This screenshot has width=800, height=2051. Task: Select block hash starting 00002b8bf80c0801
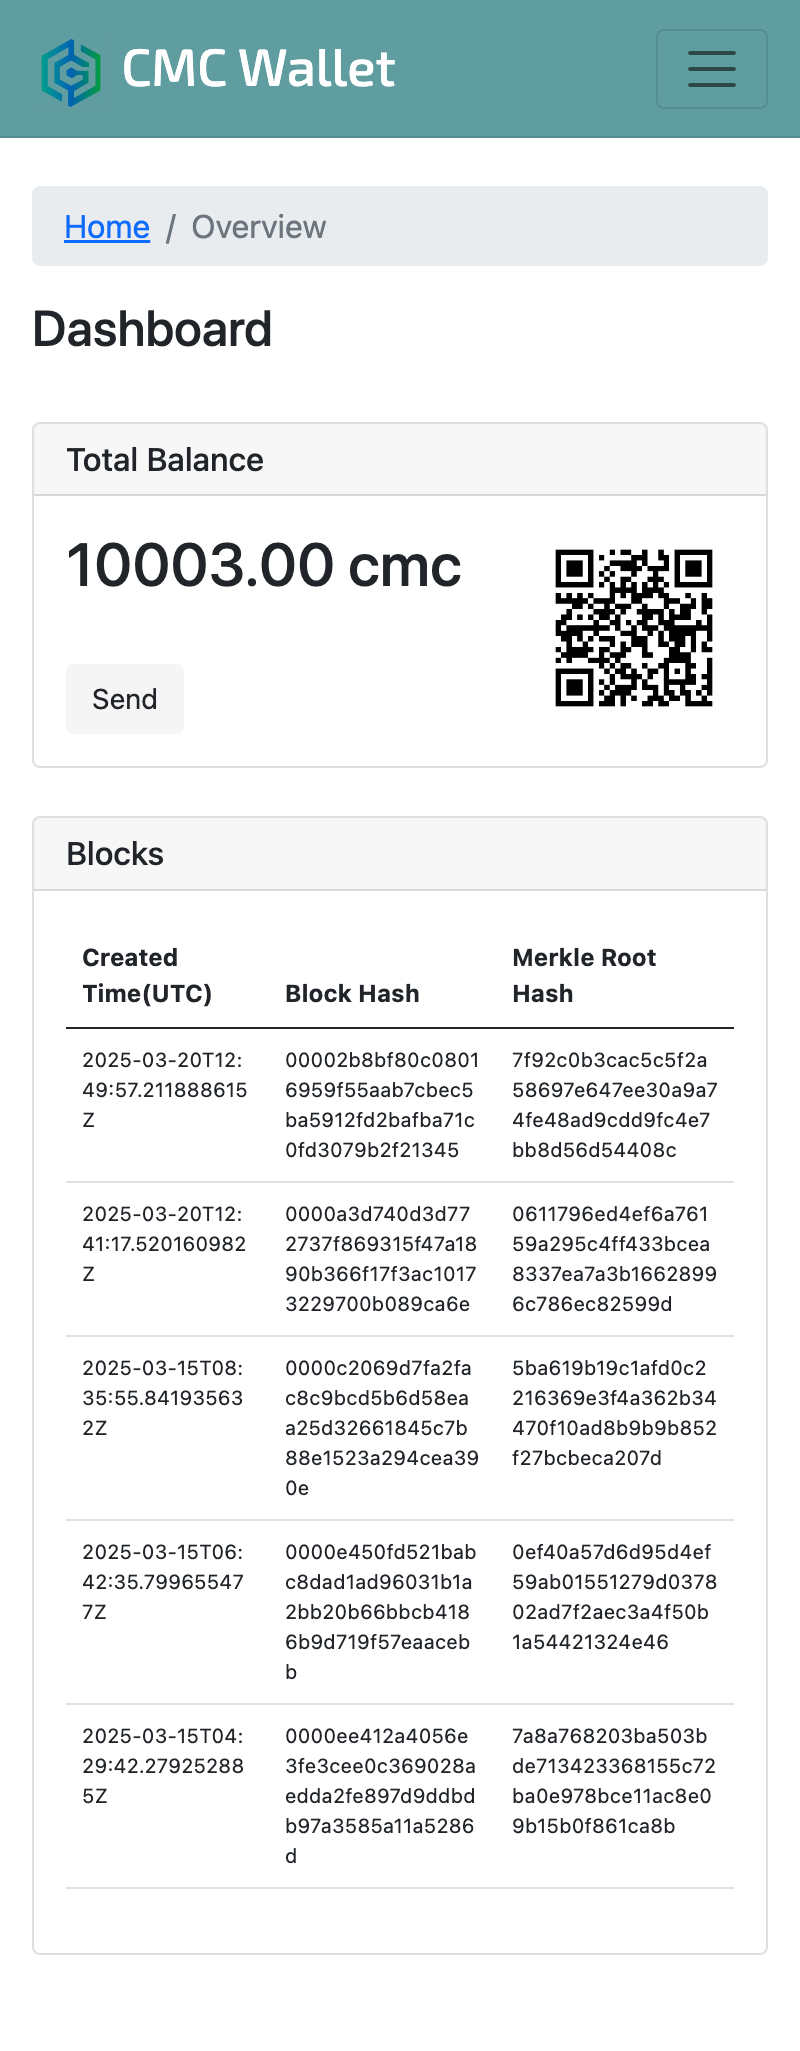click(x=382, y=1105)
